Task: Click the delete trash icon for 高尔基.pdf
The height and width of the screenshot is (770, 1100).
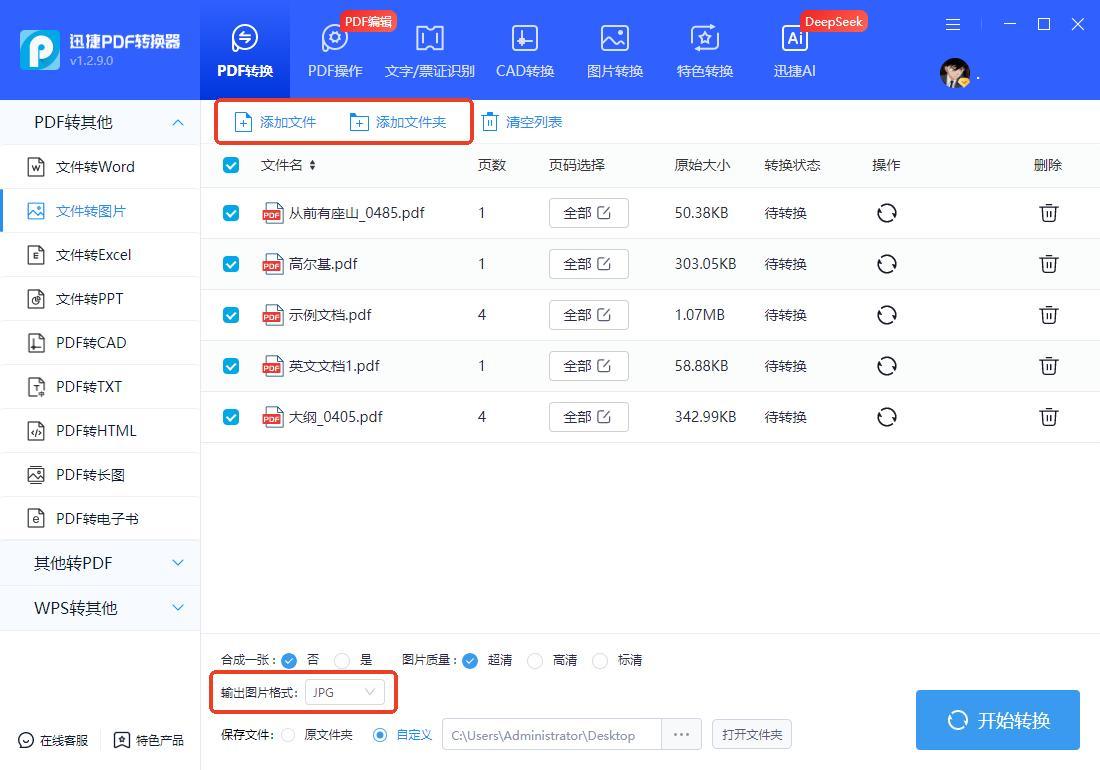Action: pyautogui.click(x=1048, y=264)
